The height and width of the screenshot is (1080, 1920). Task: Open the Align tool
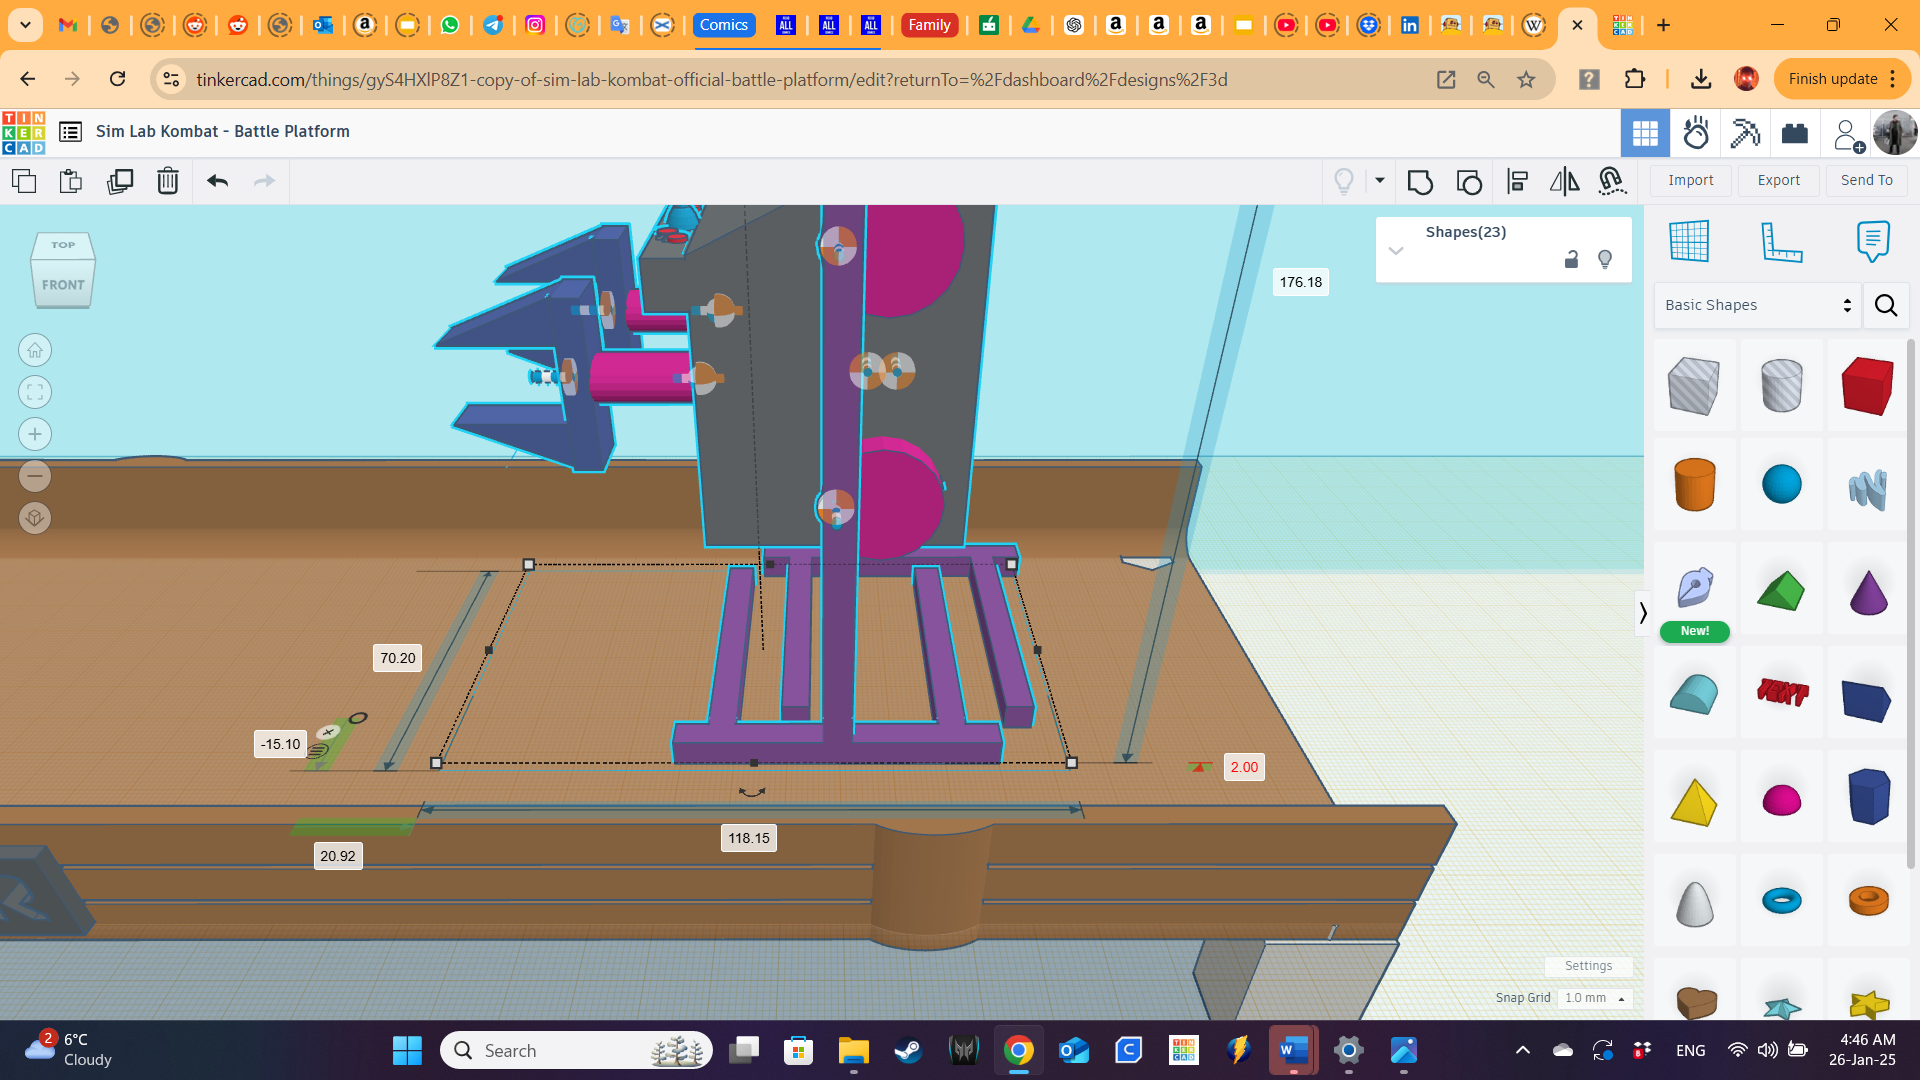1518,181
